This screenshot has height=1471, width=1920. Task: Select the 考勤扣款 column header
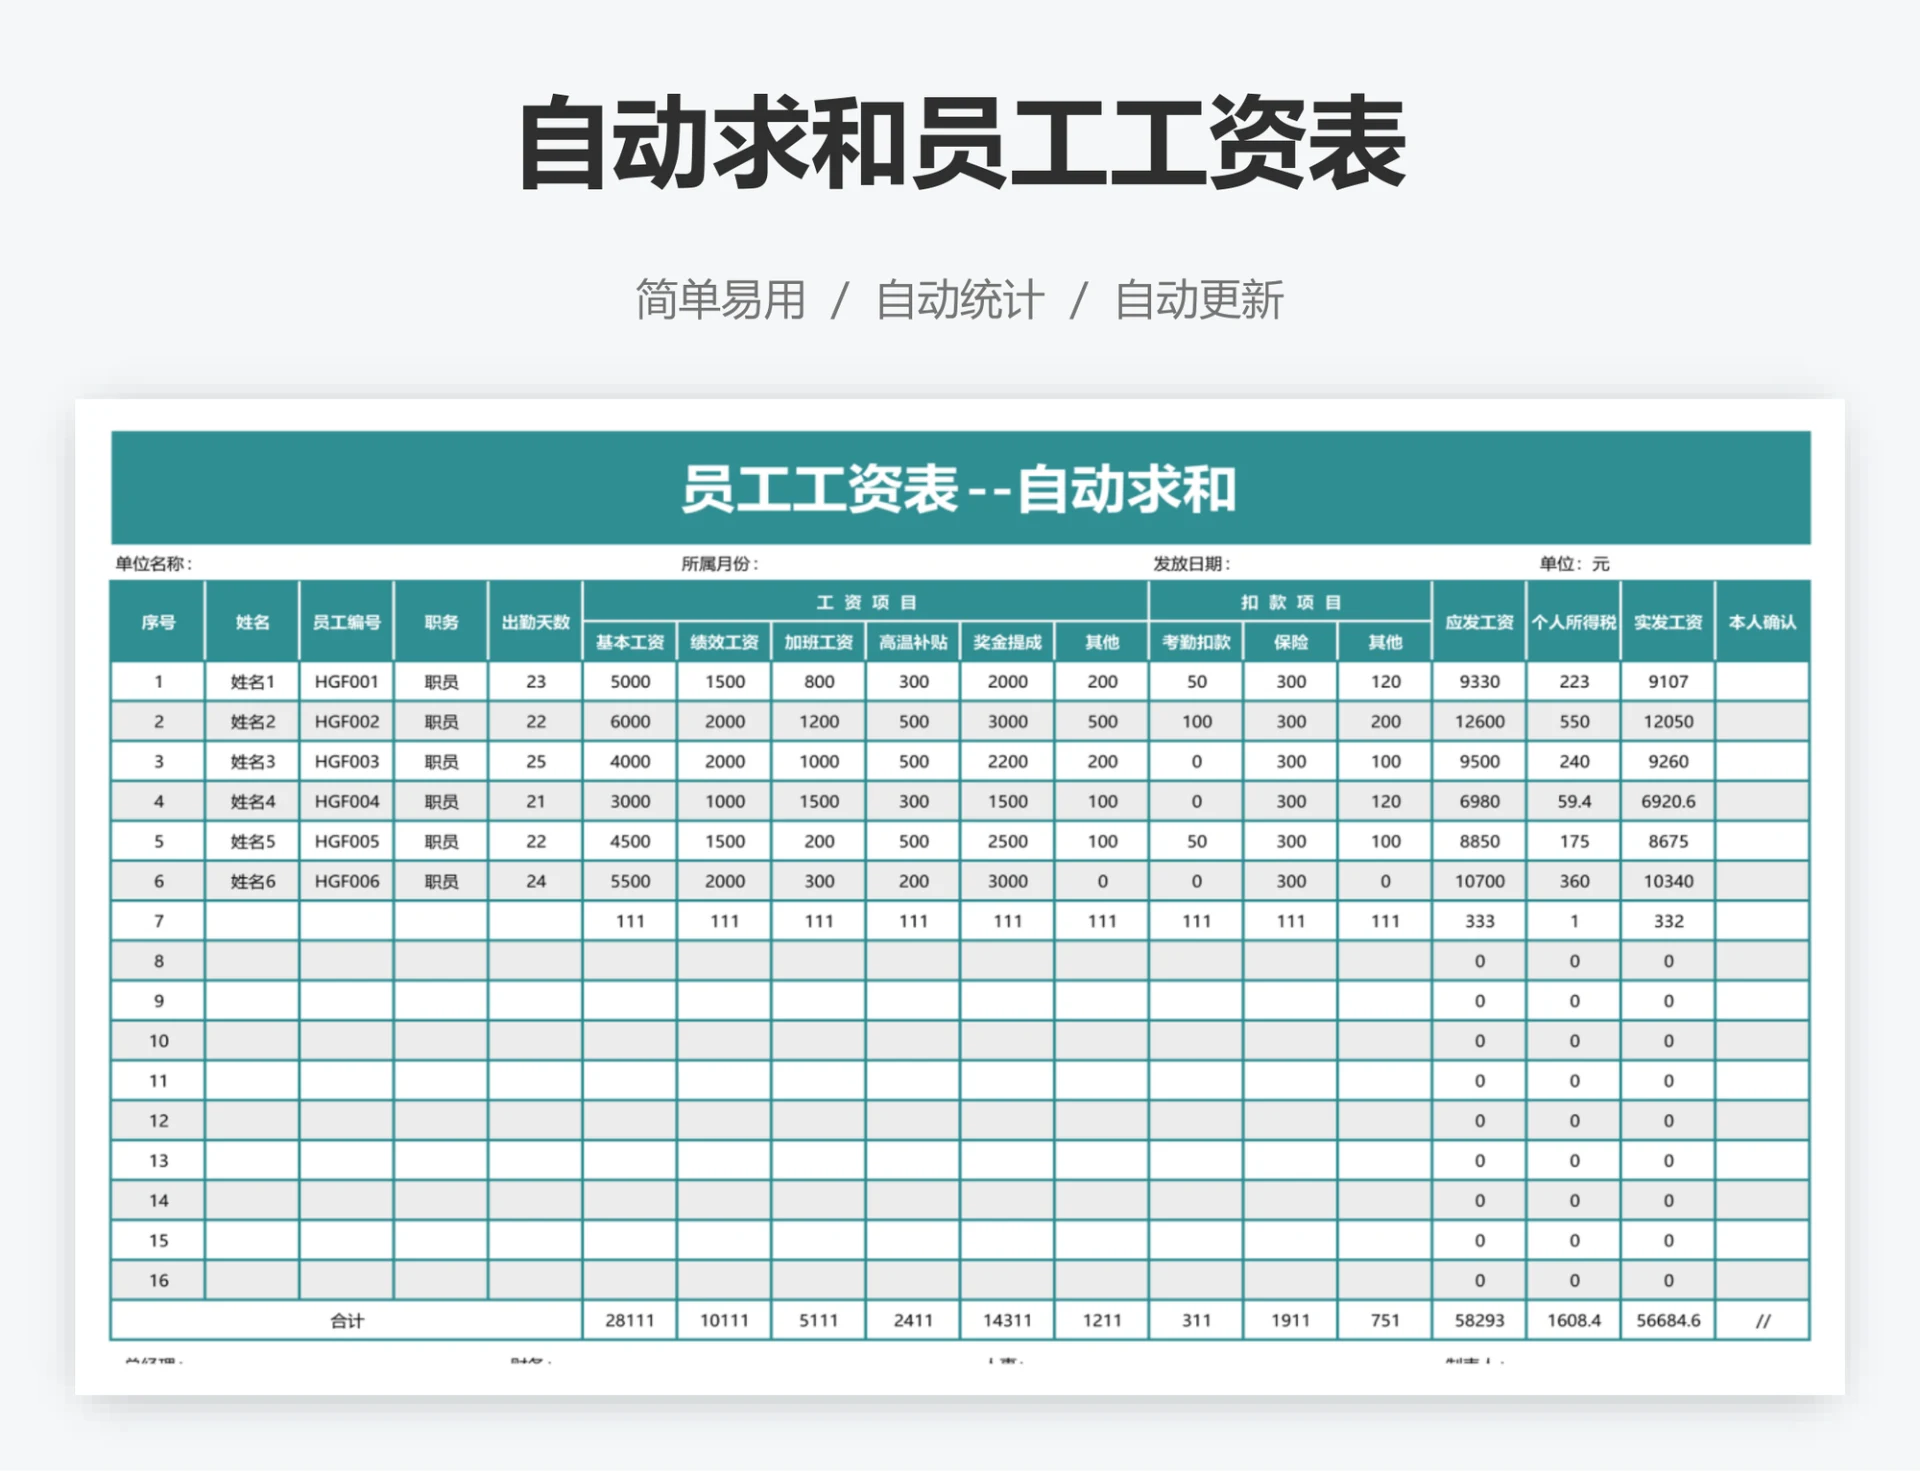pyautogui.click(x=1196, y=643)
